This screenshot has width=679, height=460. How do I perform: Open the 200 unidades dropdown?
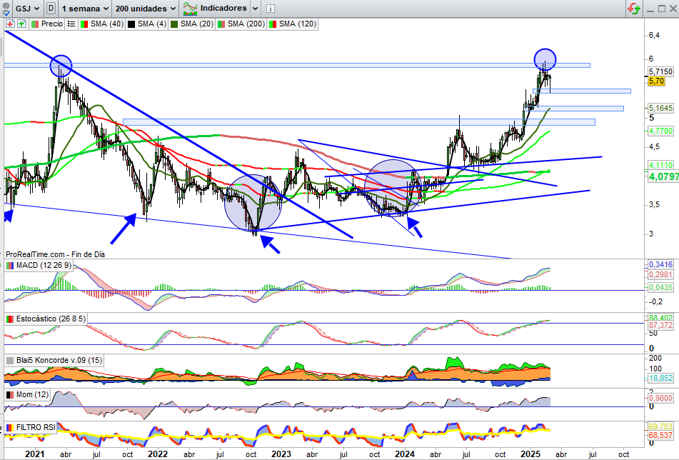click(x=146, y=8)
